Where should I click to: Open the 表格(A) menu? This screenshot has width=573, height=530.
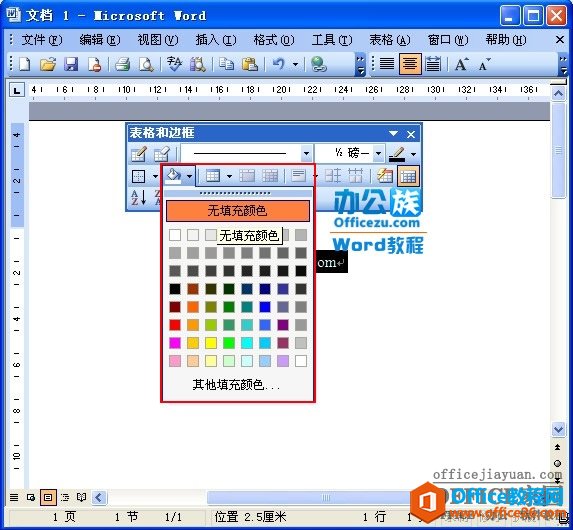(390, 39)
